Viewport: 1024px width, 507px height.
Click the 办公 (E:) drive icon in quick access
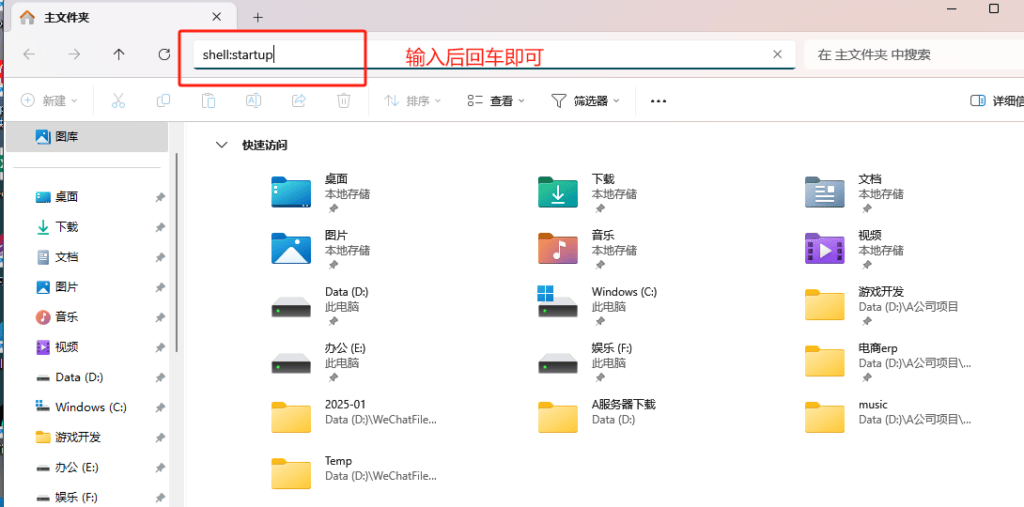pyautogui.click(x=291, y=362)
